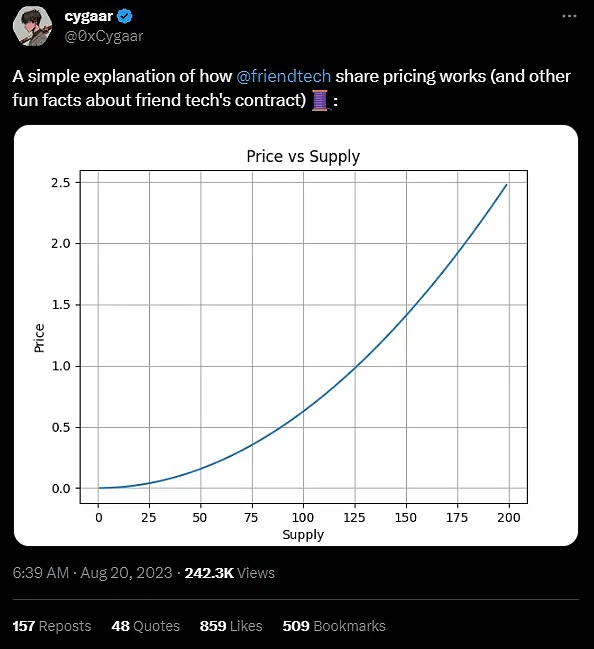Click the 509 Bookmarks count

(x=334, y=626)
